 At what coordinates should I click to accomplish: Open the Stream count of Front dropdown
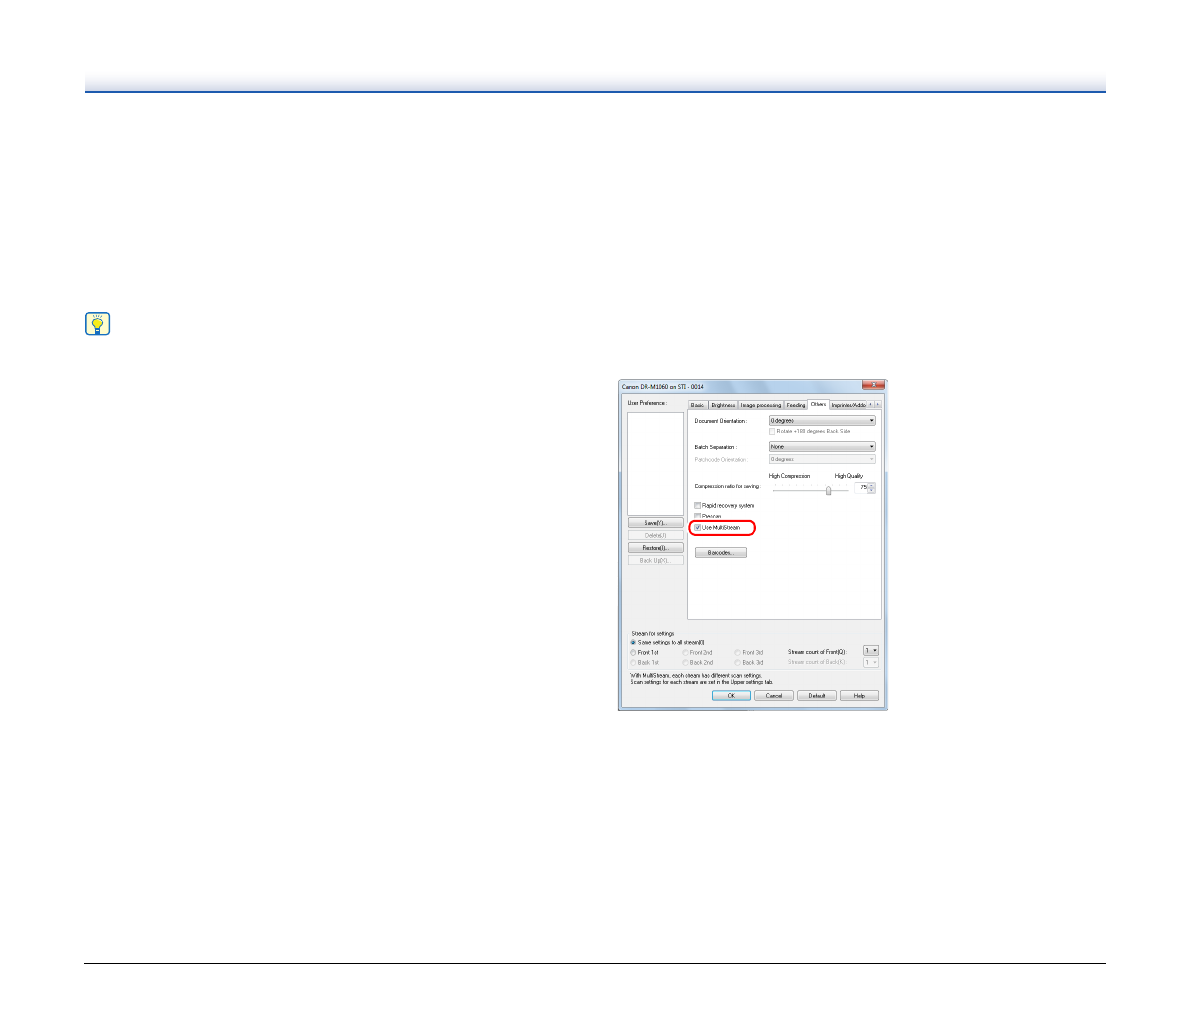point(871,651)
